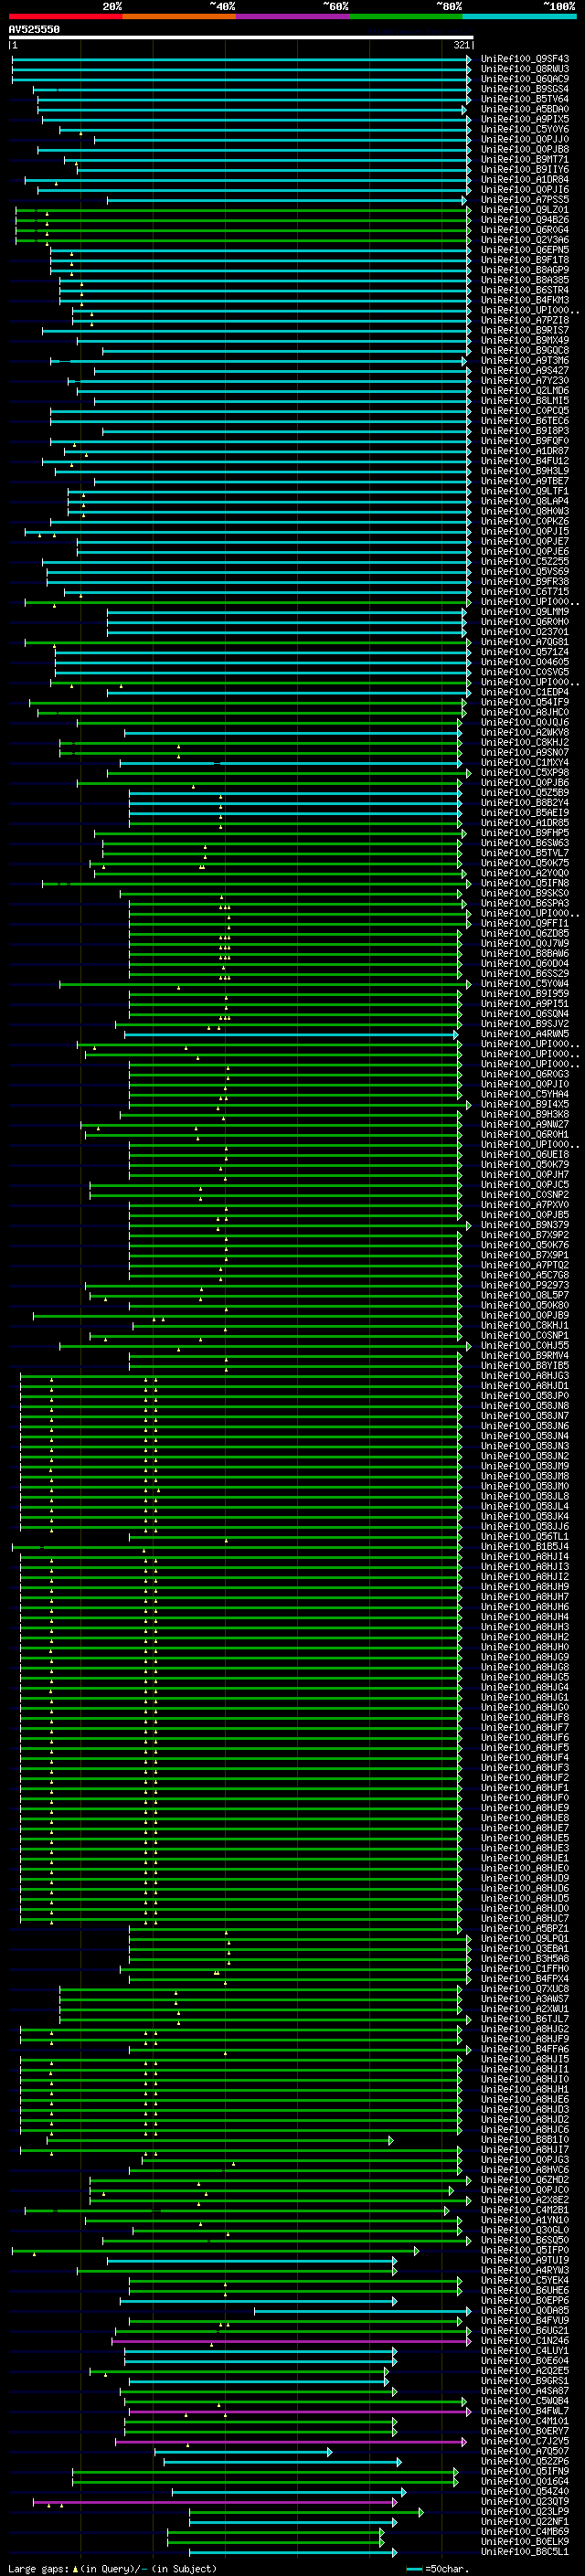
Task: Open last hit UniRef100_B8C5L1
Action: tap(525, 2552)
